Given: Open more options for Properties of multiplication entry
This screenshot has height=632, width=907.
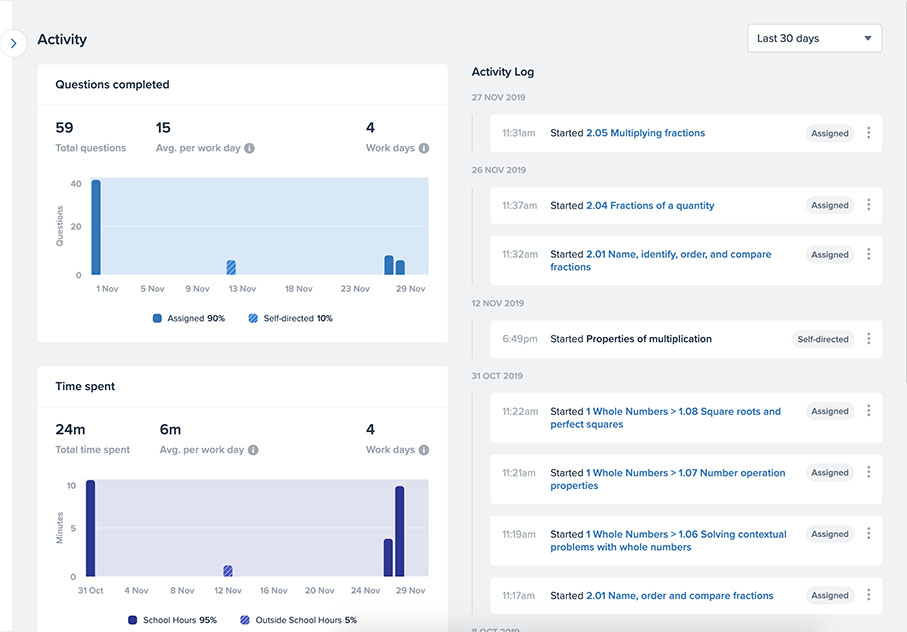Looking at the screenshot, I should [868, 339].
